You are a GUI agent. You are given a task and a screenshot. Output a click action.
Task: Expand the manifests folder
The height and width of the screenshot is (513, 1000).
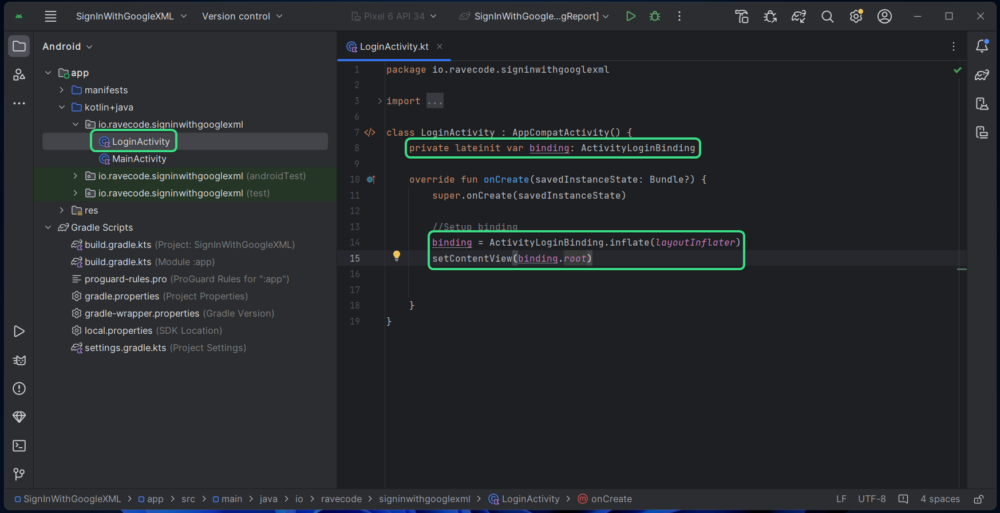(x=62, y=90)
